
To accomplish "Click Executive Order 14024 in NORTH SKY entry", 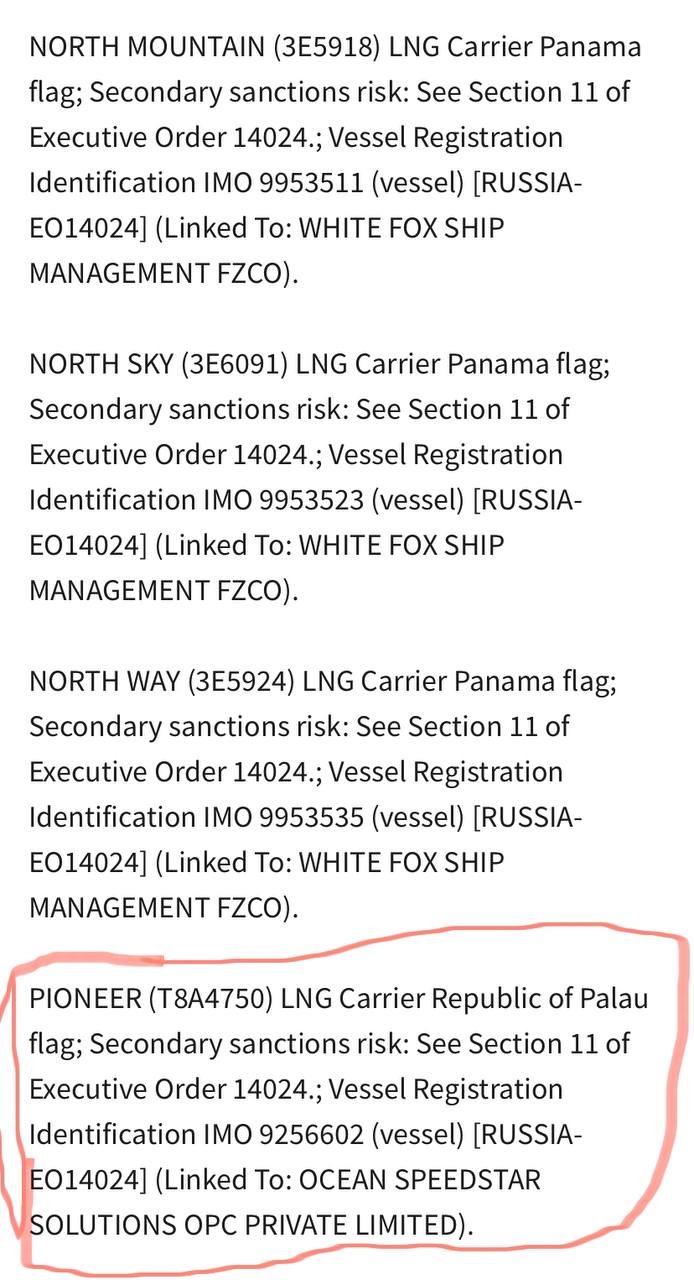I will 167,455.
